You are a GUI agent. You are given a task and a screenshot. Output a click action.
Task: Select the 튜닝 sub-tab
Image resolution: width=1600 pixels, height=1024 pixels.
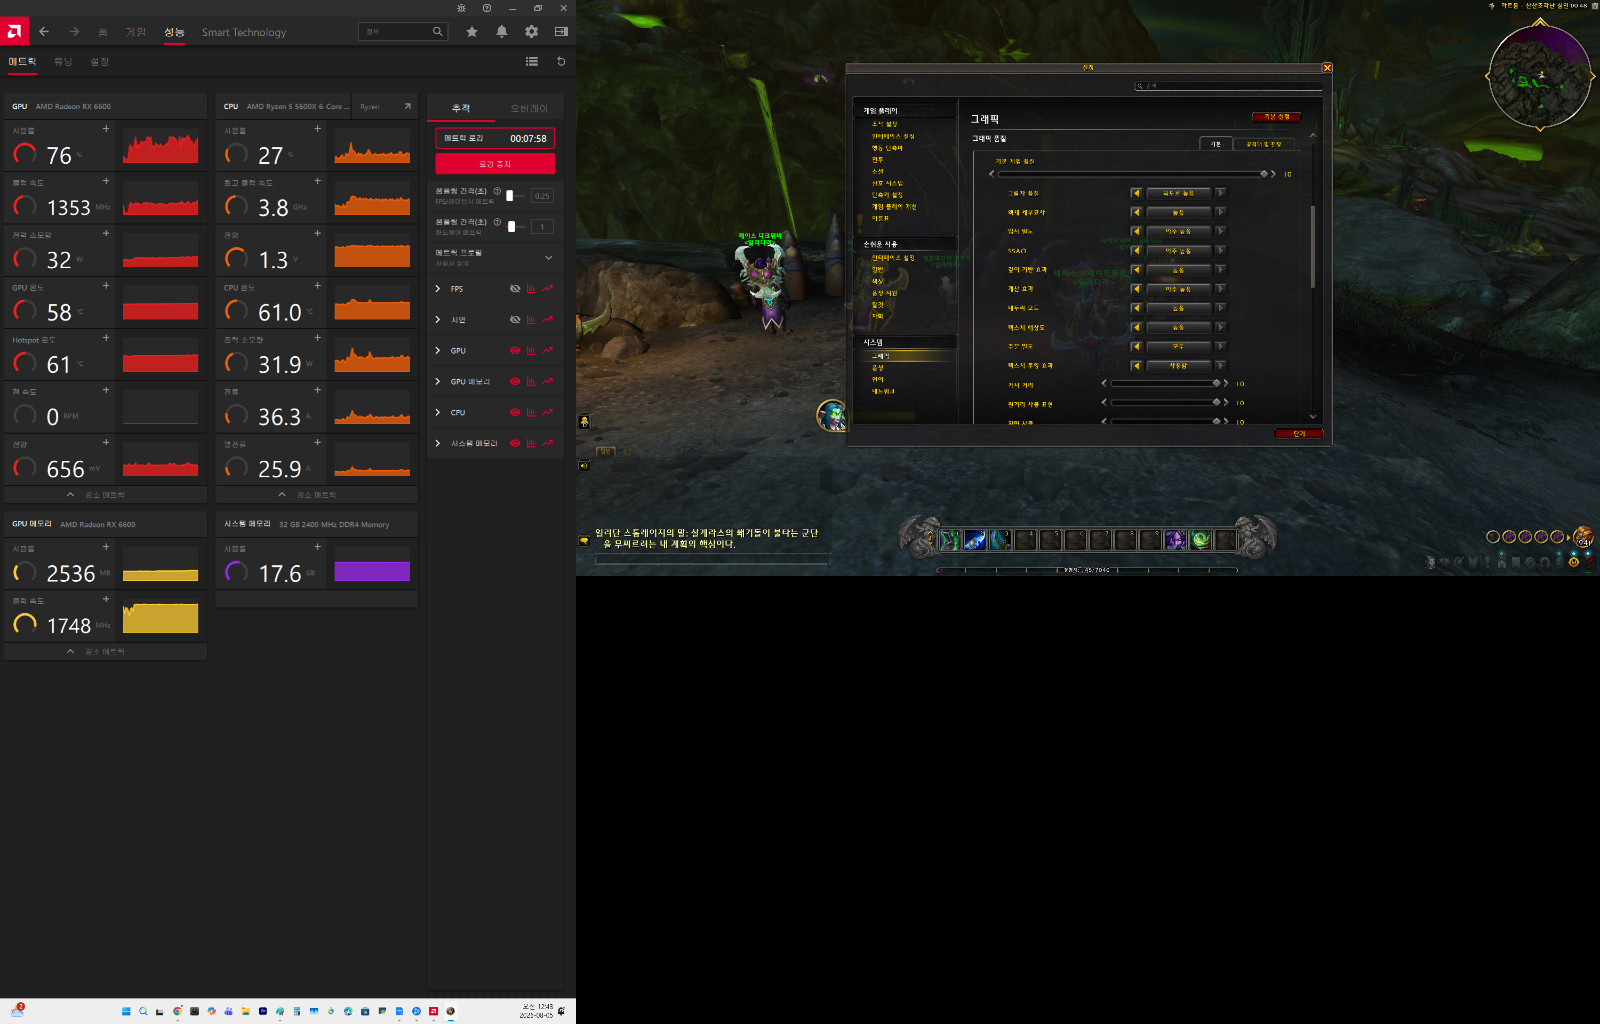(x=63, y=62)
